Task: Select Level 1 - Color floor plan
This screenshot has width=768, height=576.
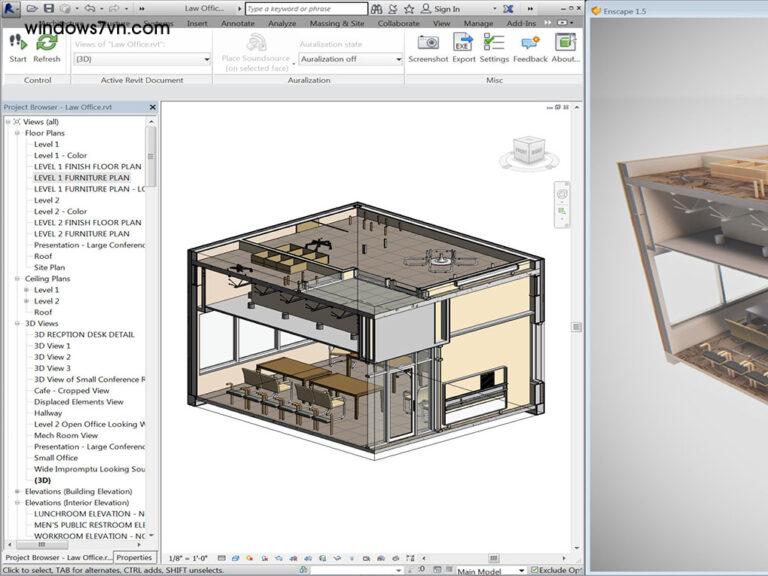Action: coord(60,155)
